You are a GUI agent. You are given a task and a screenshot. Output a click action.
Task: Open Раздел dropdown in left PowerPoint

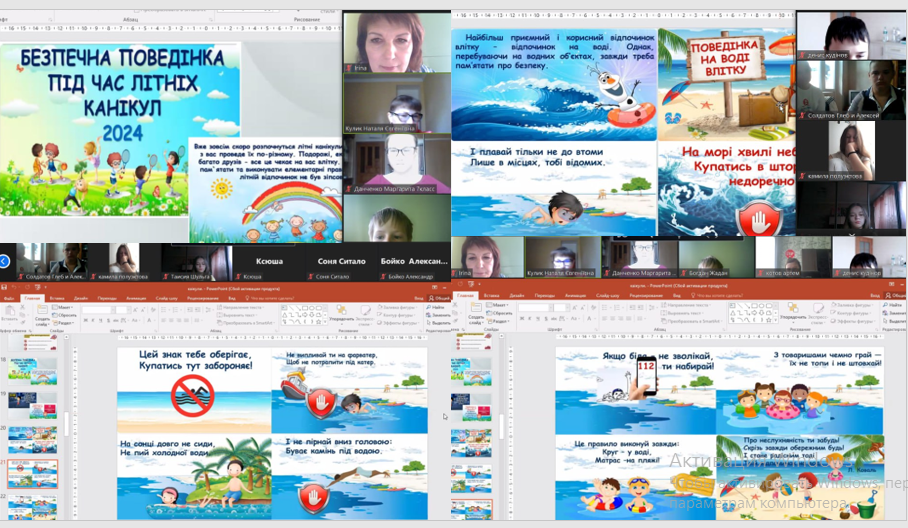coord(63,323)
